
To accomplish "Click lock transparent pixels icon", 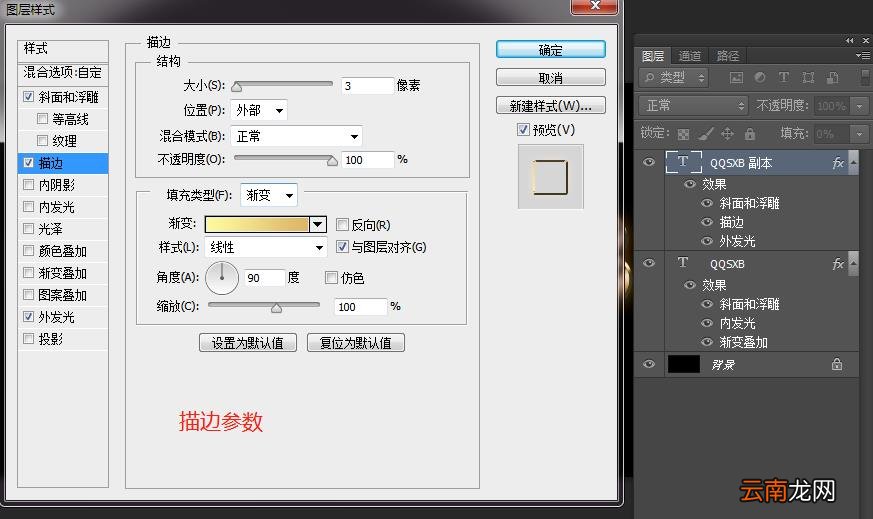I will pyautogui.click(x=683, y=134).
